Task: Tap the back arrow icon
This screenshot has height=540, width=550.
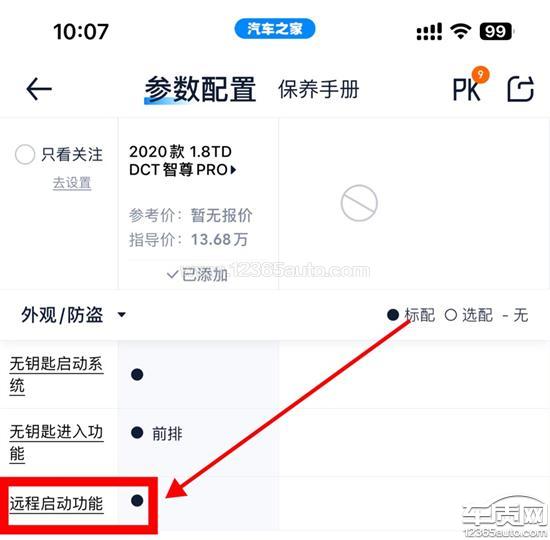Action: click(x=39, y=89)
